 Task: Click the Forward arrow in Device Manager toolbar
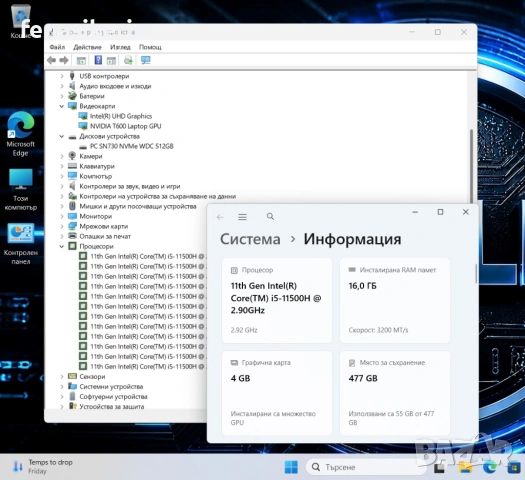(x=64, y=61)
